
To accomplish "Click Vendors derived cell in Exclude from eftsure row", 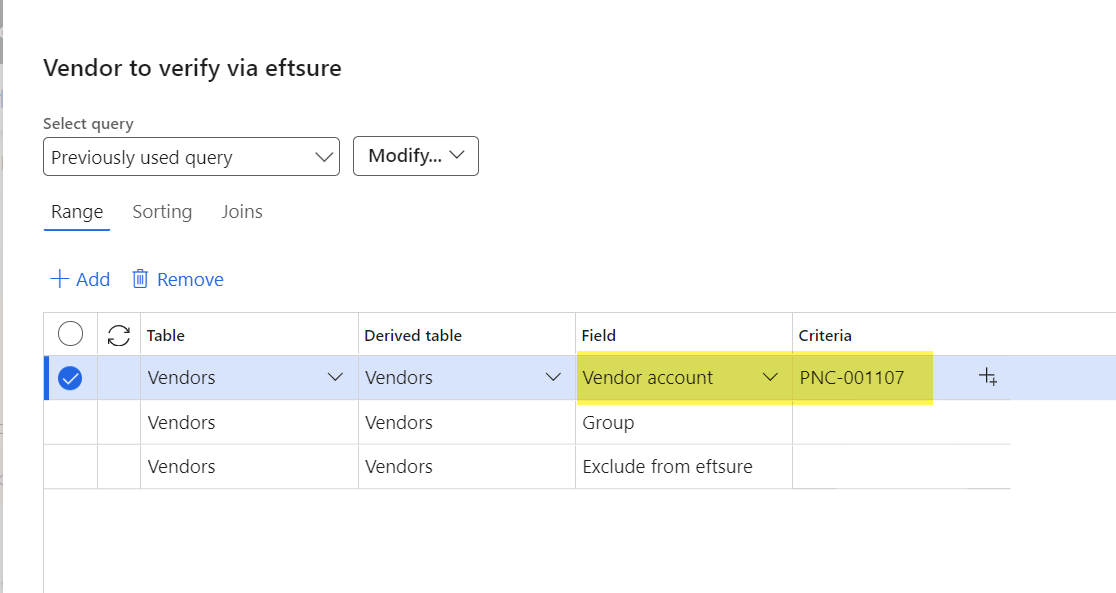I will [x=467, y=466].
